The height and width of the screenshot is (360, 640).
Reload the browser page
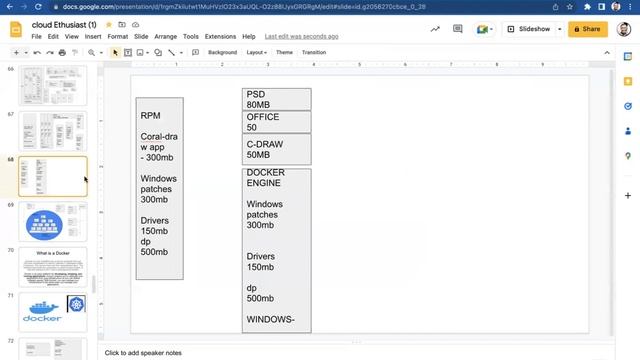point(38,7)
